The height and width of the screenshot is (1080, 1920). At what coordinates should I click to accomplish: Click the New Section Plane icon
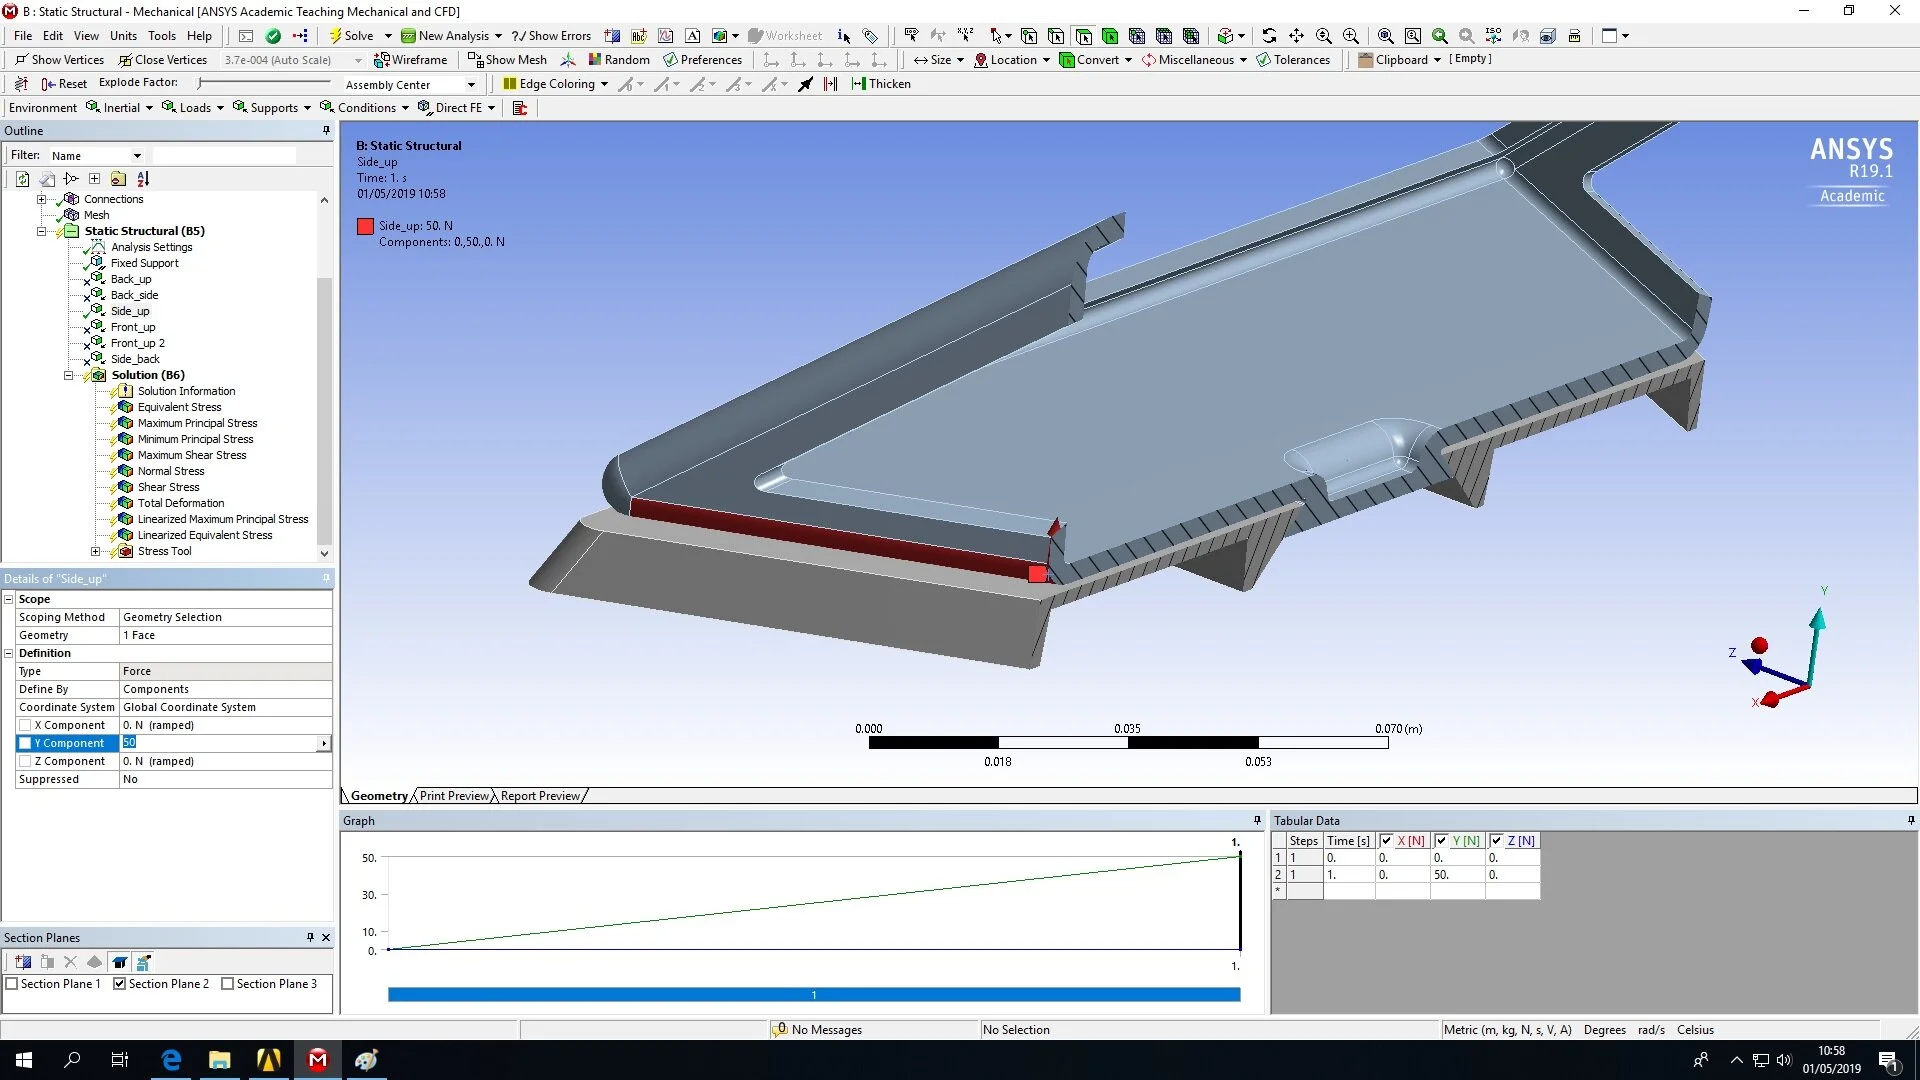(23, 962)
